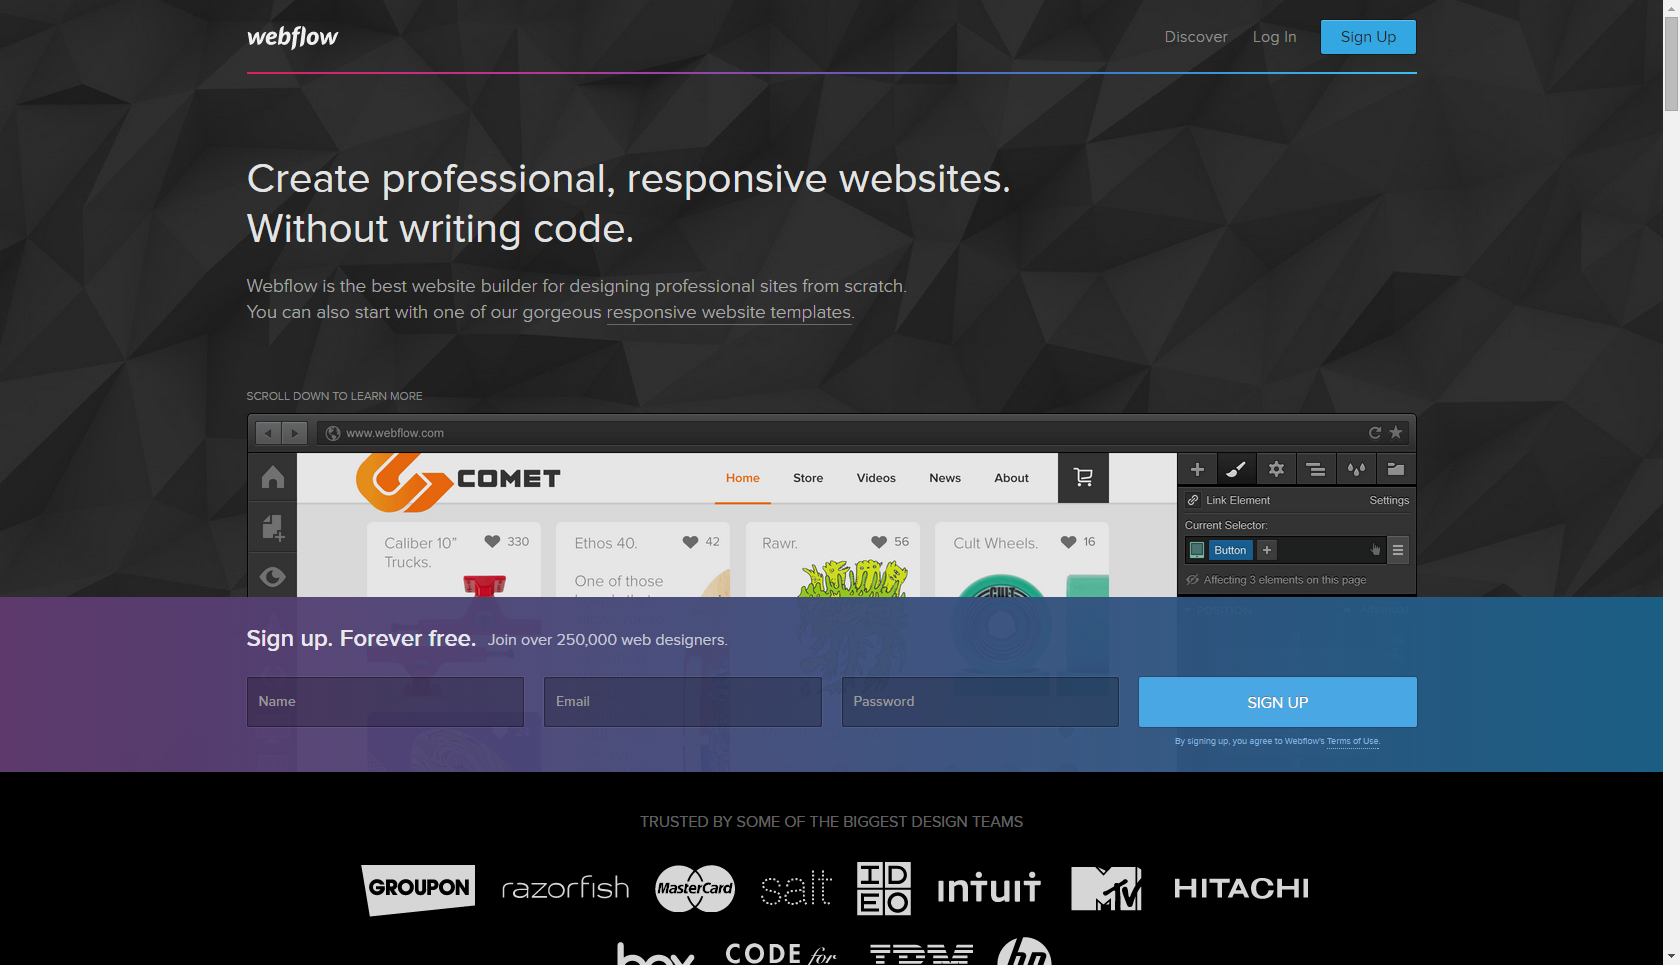Viewport: 1680px width, 965px height.
Task: Select the Style paintbrush tab
Action: tap(1236, 469)
